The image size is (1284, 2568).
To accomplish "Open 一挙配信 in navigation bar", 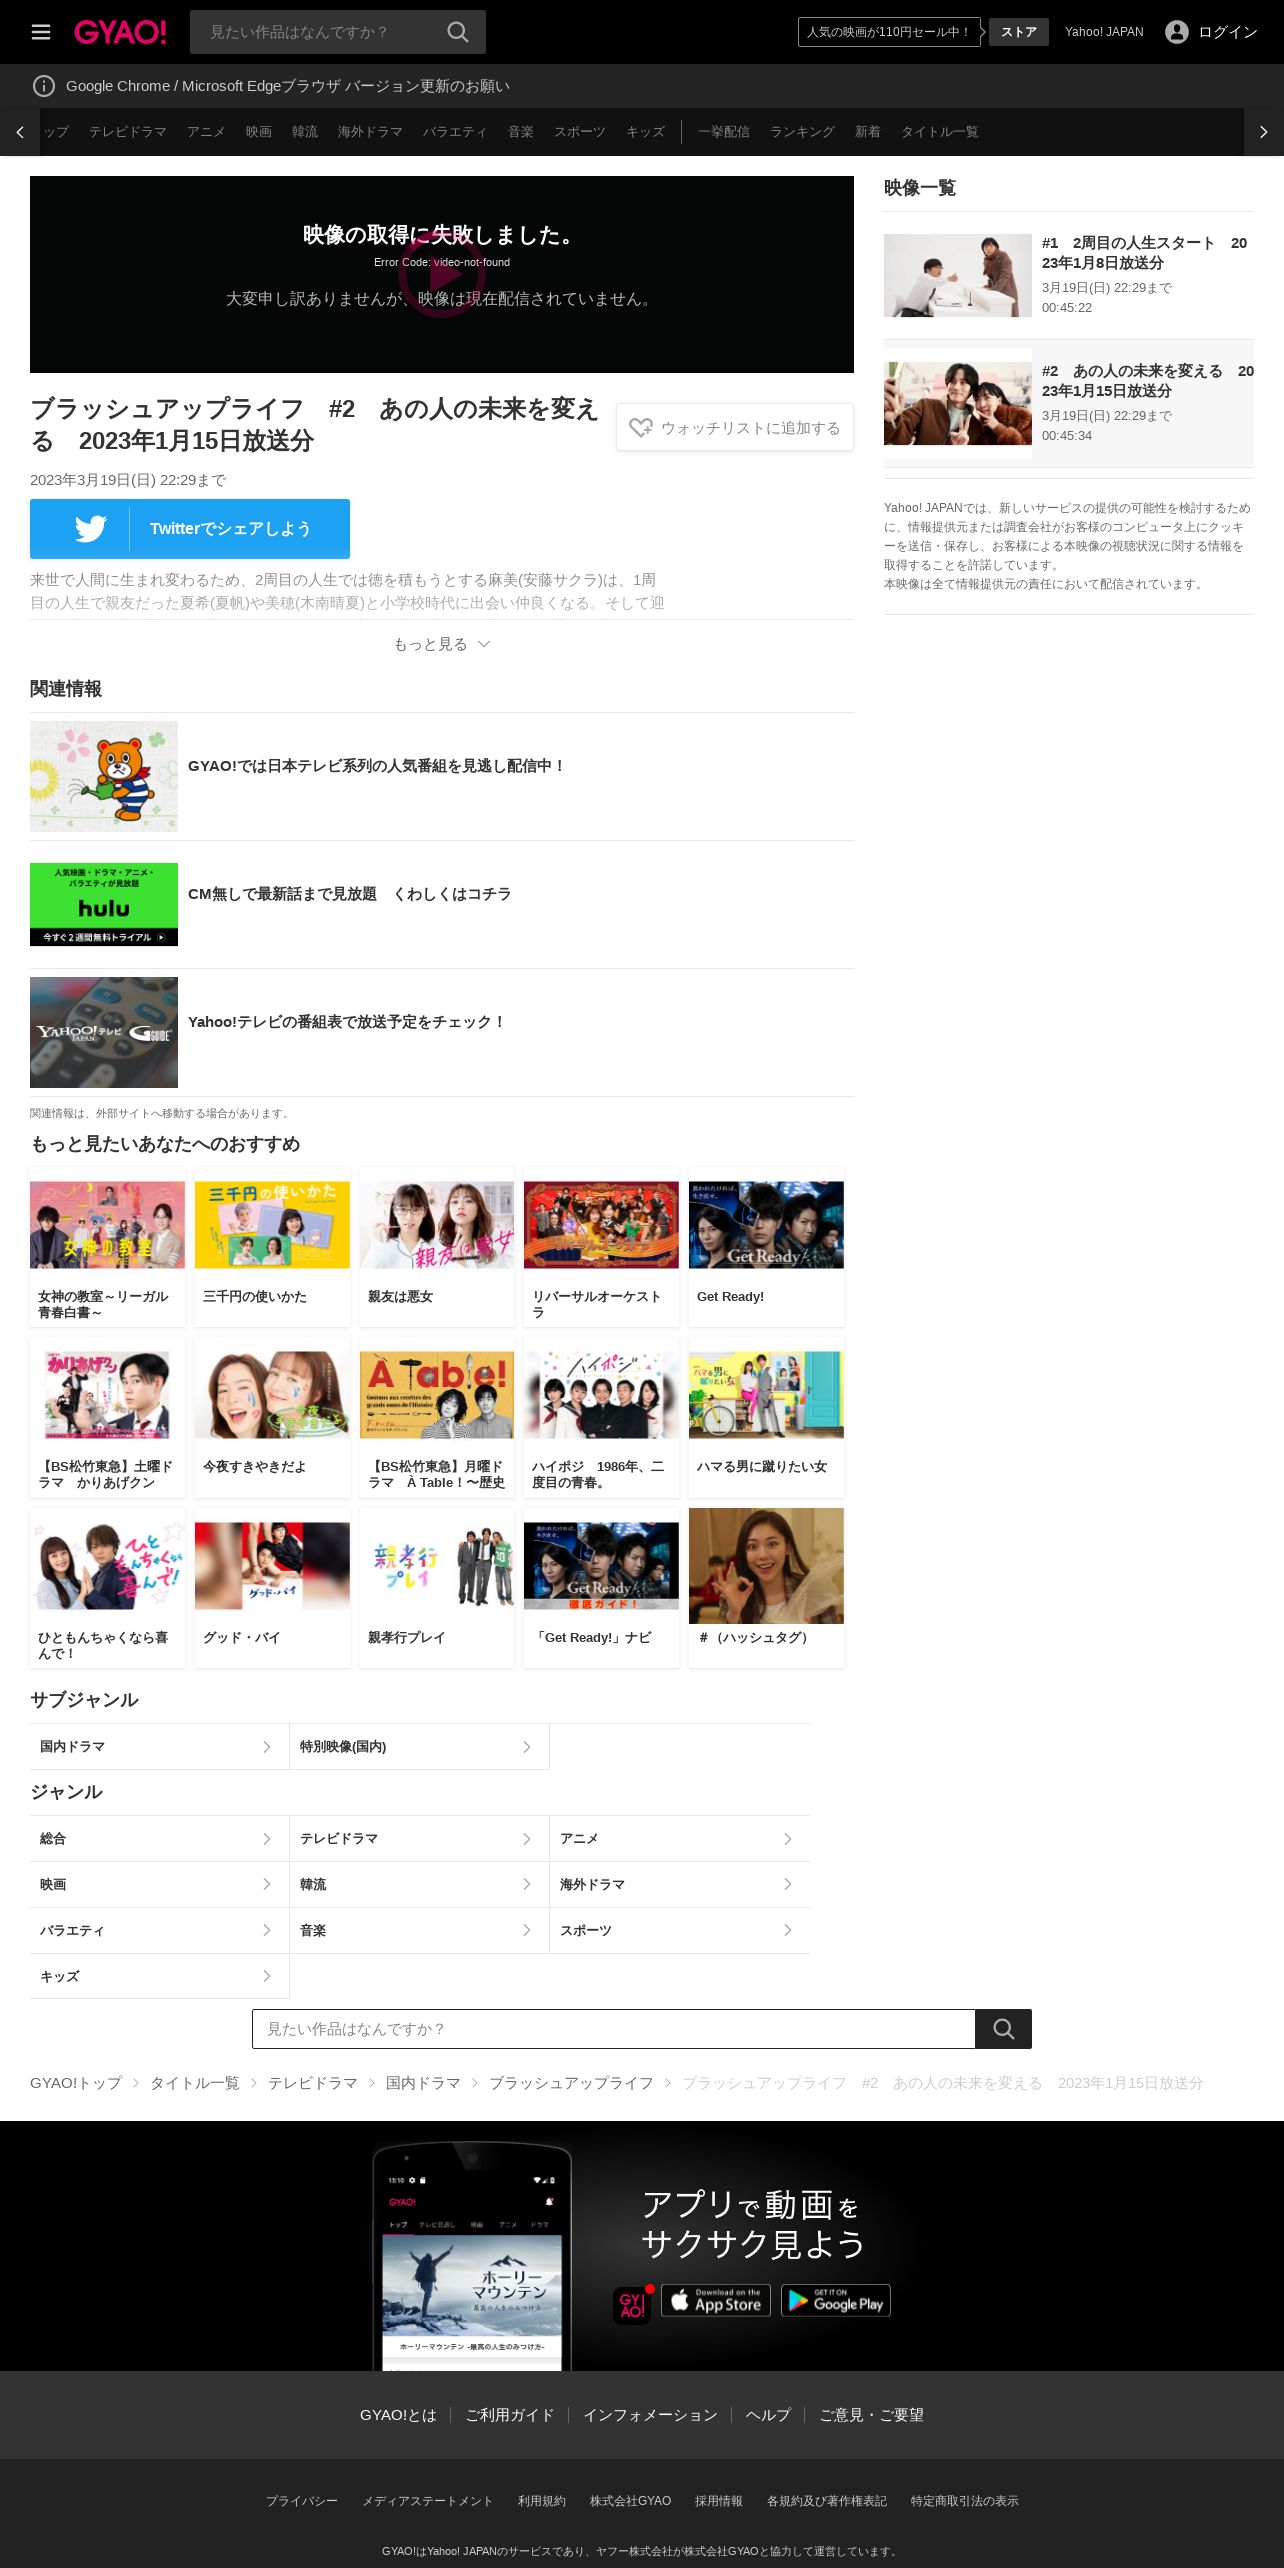I will pyautogui.click(x=724, y=132).
